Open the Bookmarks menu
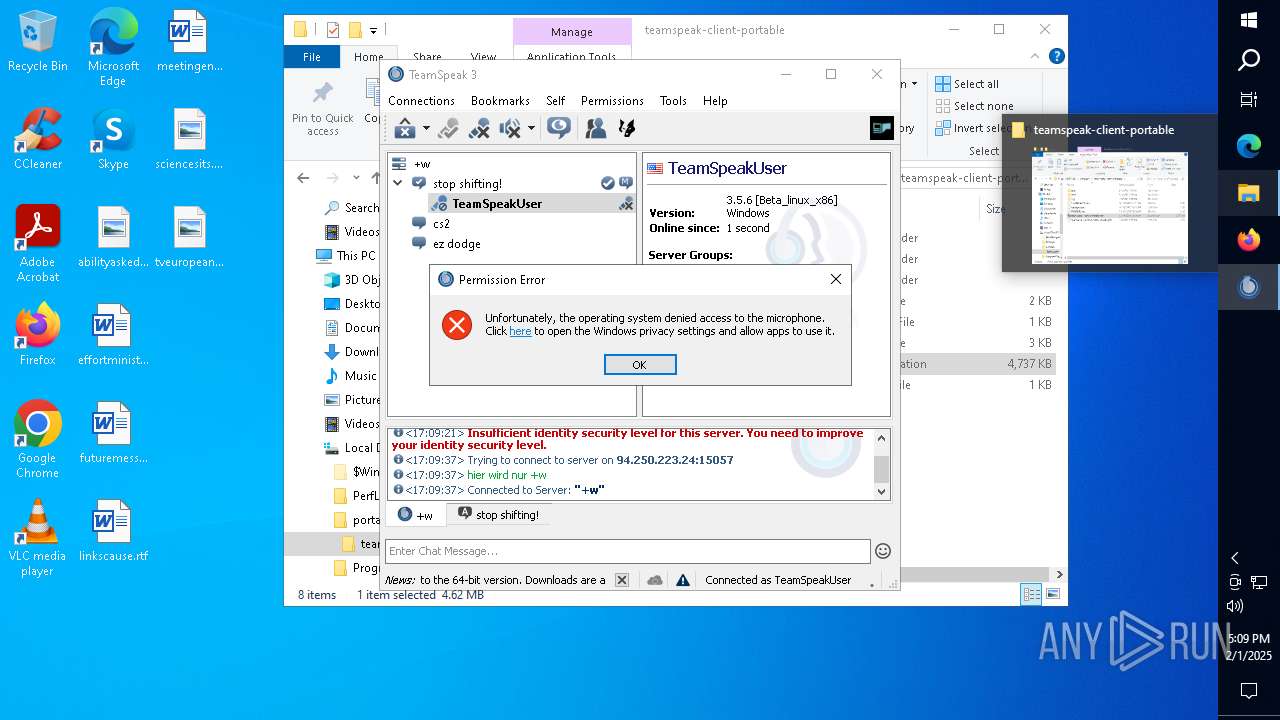The image size is (1280, 720). [x=500, y=101]
